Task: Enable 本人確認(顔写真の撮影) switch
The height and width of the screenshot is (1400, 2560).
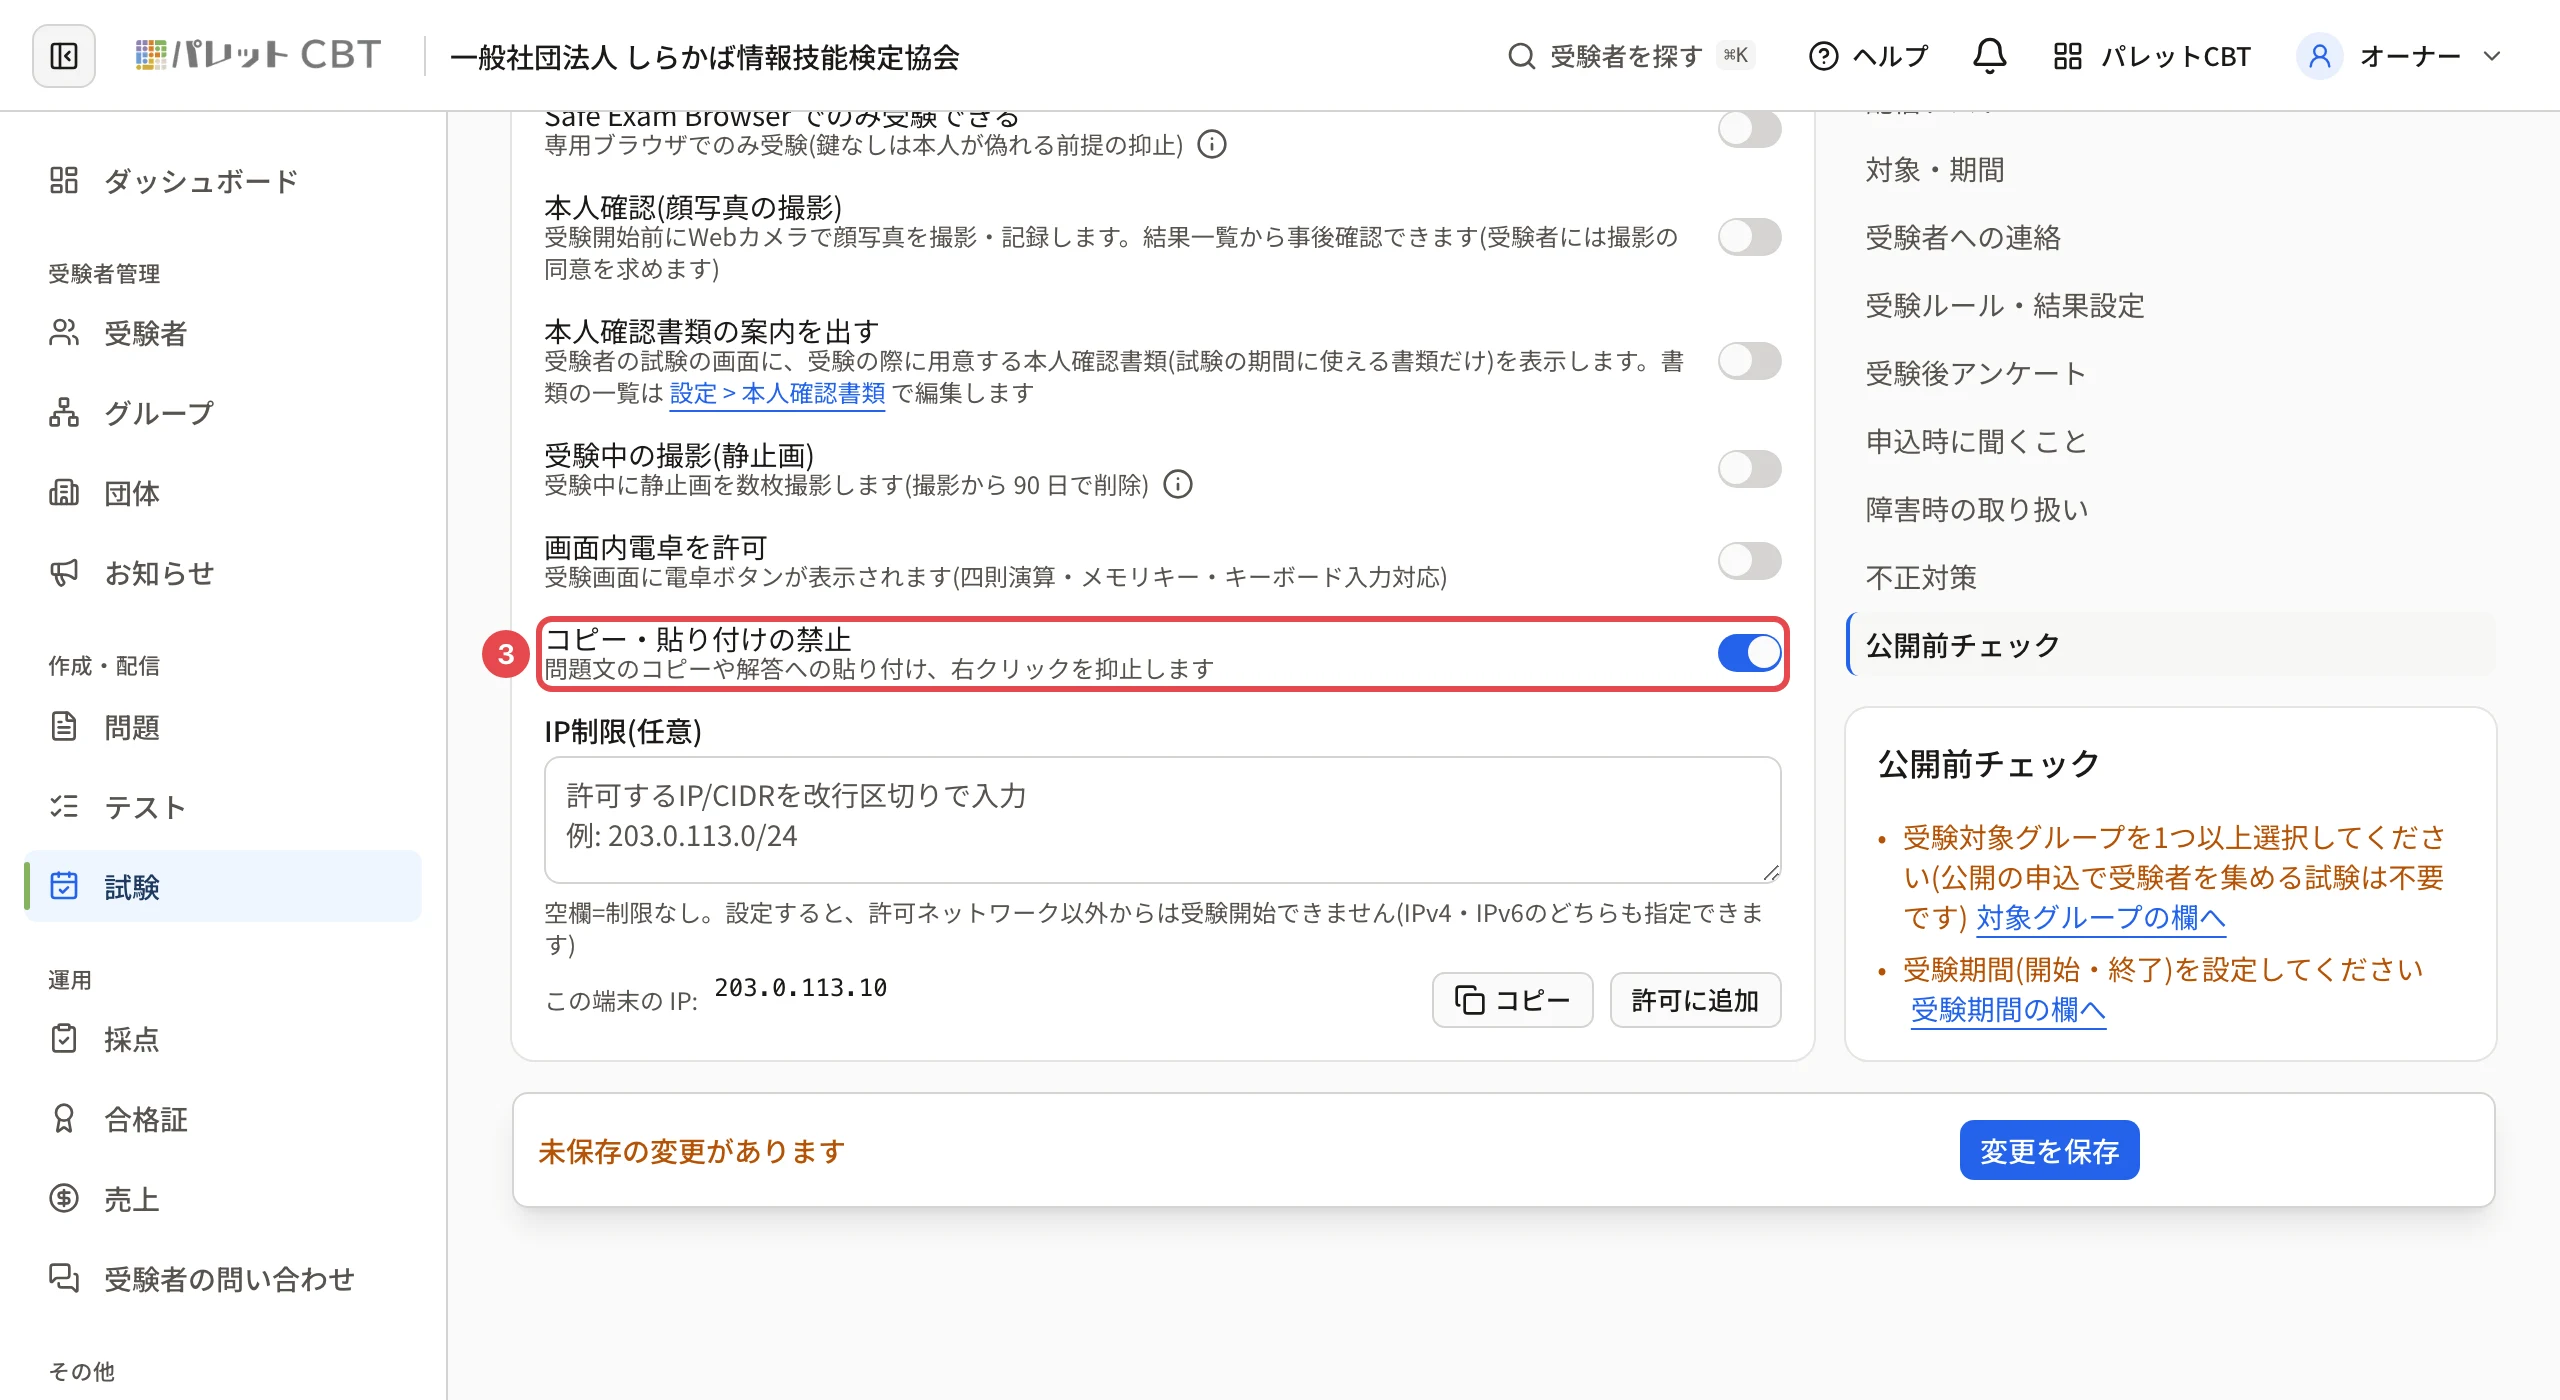Action: click(x=1749, y=237)
